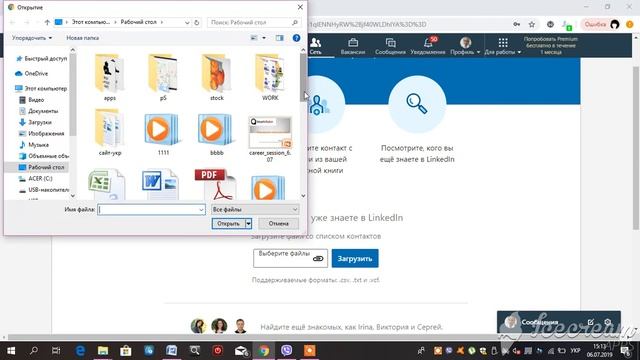Click the Новая папка button
Image resolution: width=640 pixels, height=360 pixels.
pyautogui.click(x=82, y=38)
